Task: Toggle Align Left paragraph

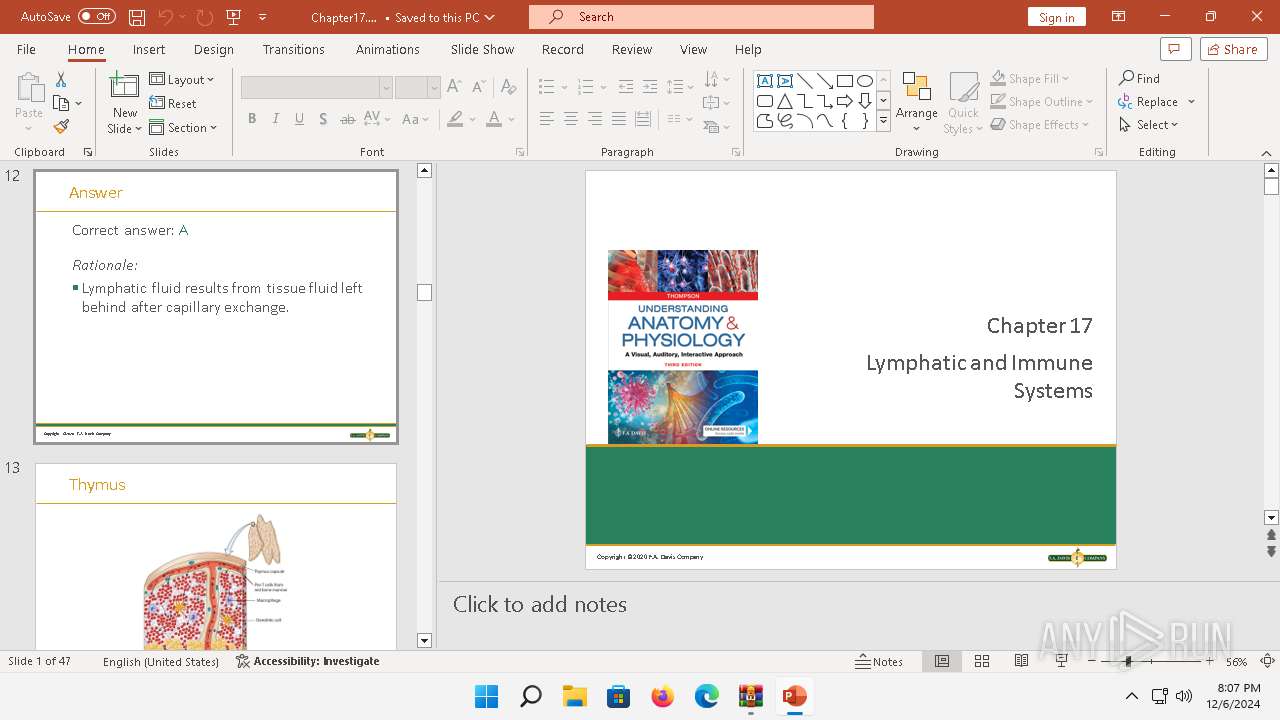Action: pos(546,119)
